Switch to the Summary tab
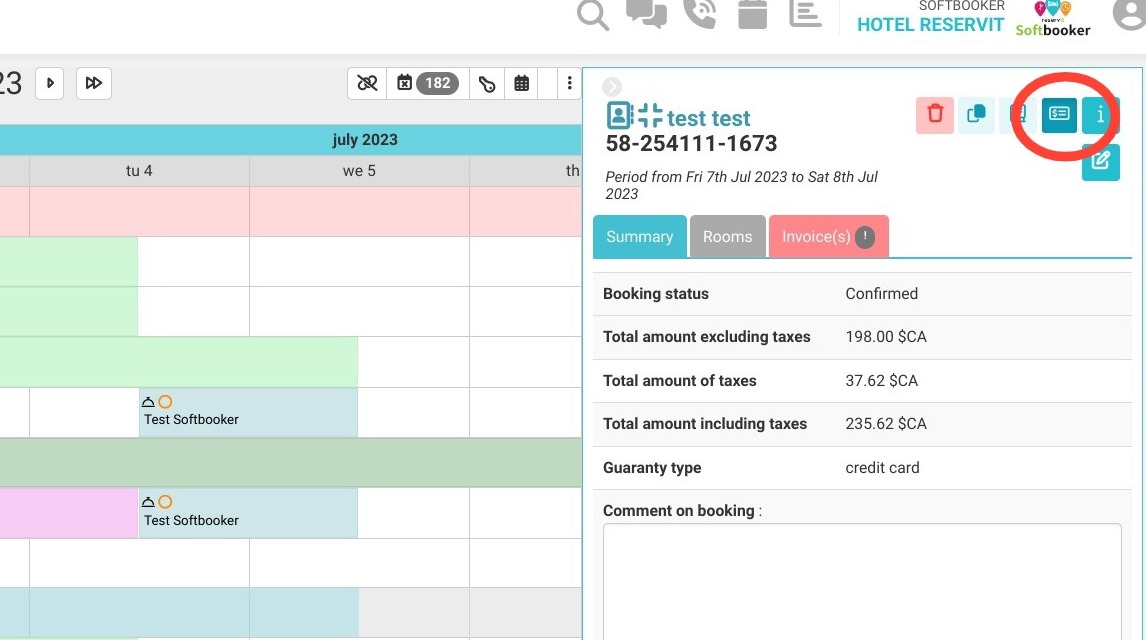 pyautogui.click(x=640, y=237)
